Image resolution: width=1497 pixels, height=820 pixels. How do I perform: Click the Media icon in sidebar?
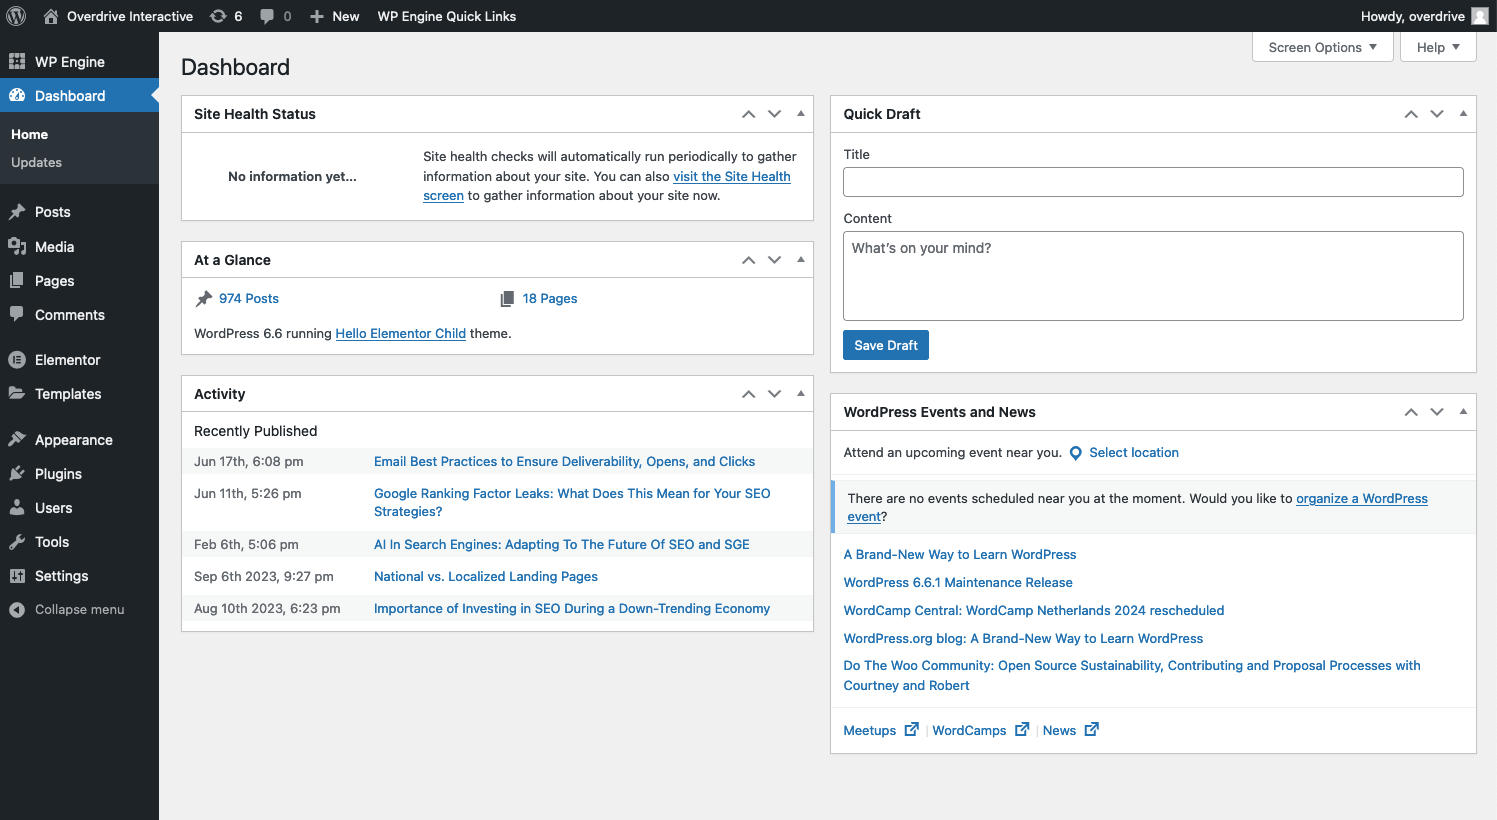[17, 247]
